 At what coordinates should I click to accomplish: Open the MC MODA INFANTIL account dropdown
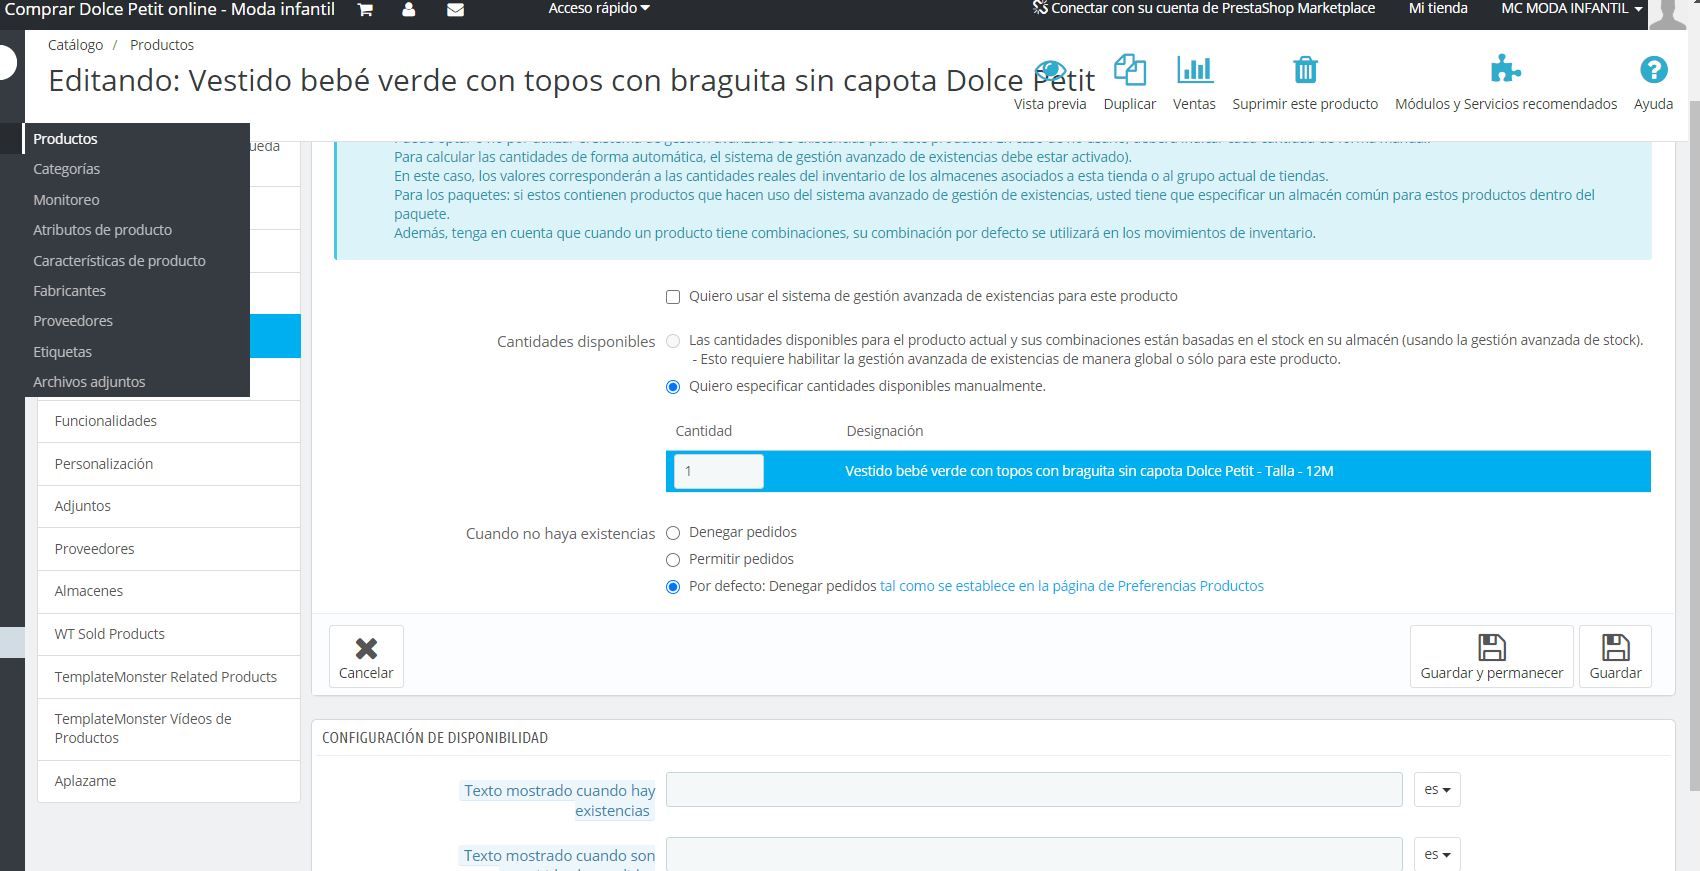click(x=1571, y=9)
